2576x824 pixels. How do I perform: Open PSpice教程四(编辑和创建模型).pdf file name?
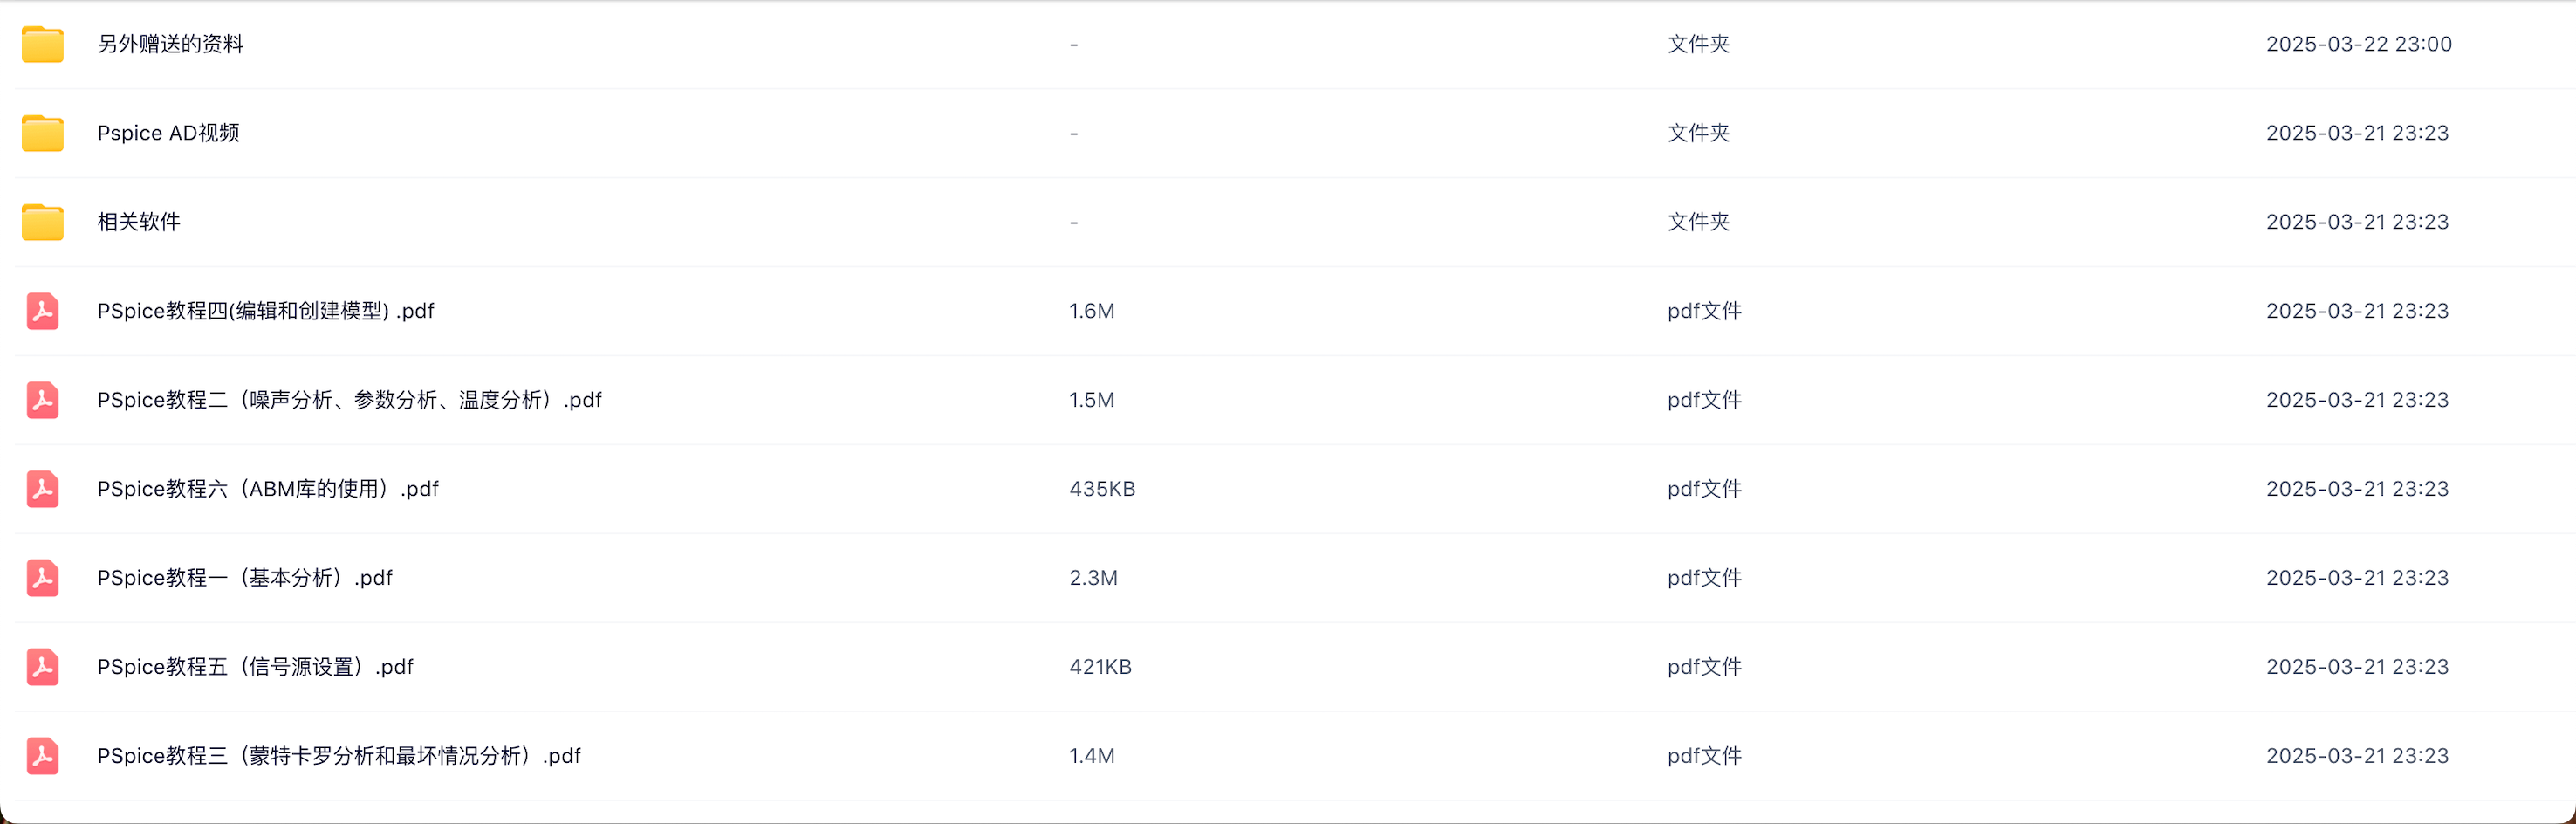(x=265, y=311)
